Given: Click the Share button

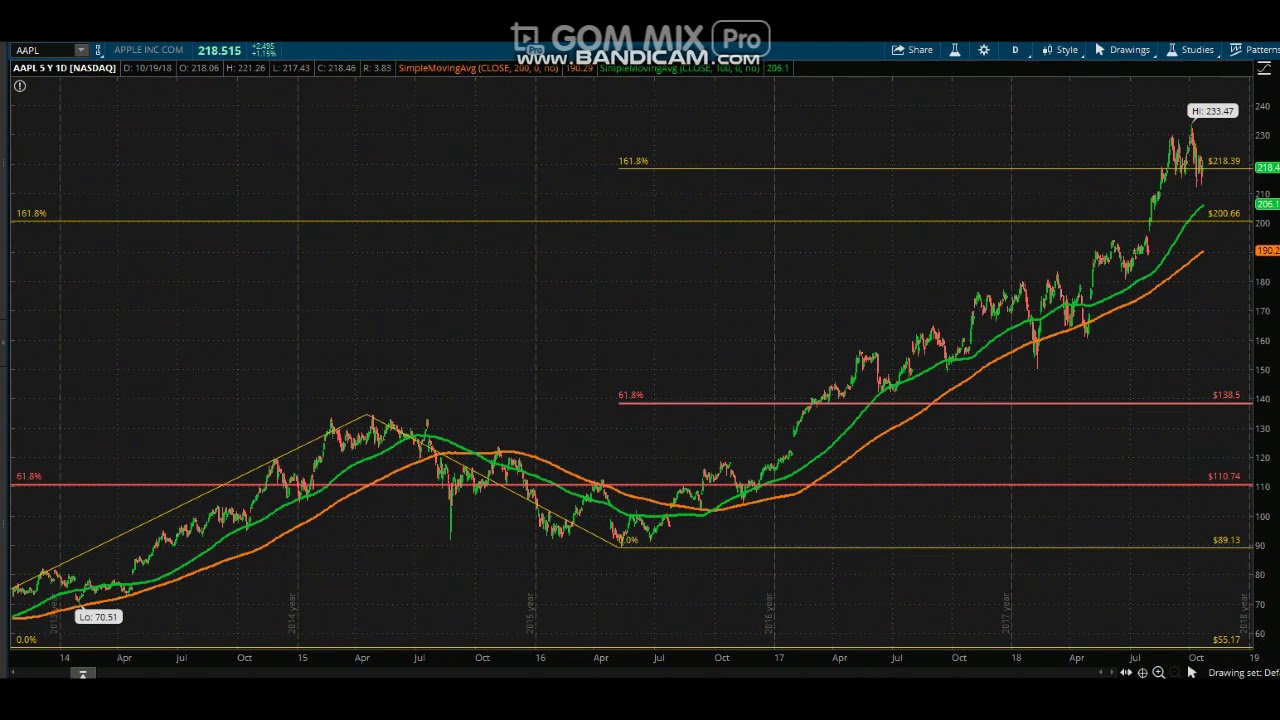Looking at the screenshot, I should coord(912,50).
